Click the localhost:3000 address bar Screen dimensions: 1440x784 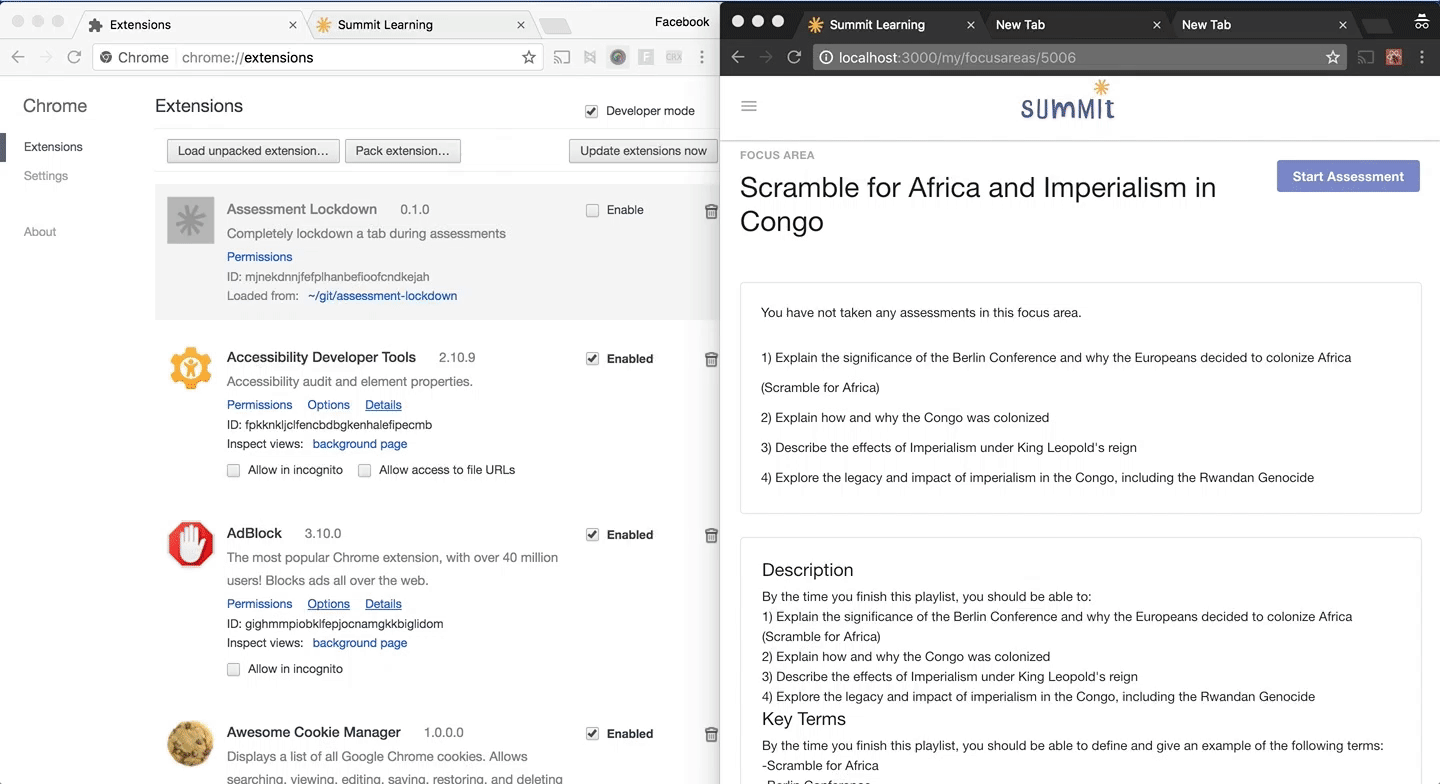pyautogui.click(x=1080, y=57)
